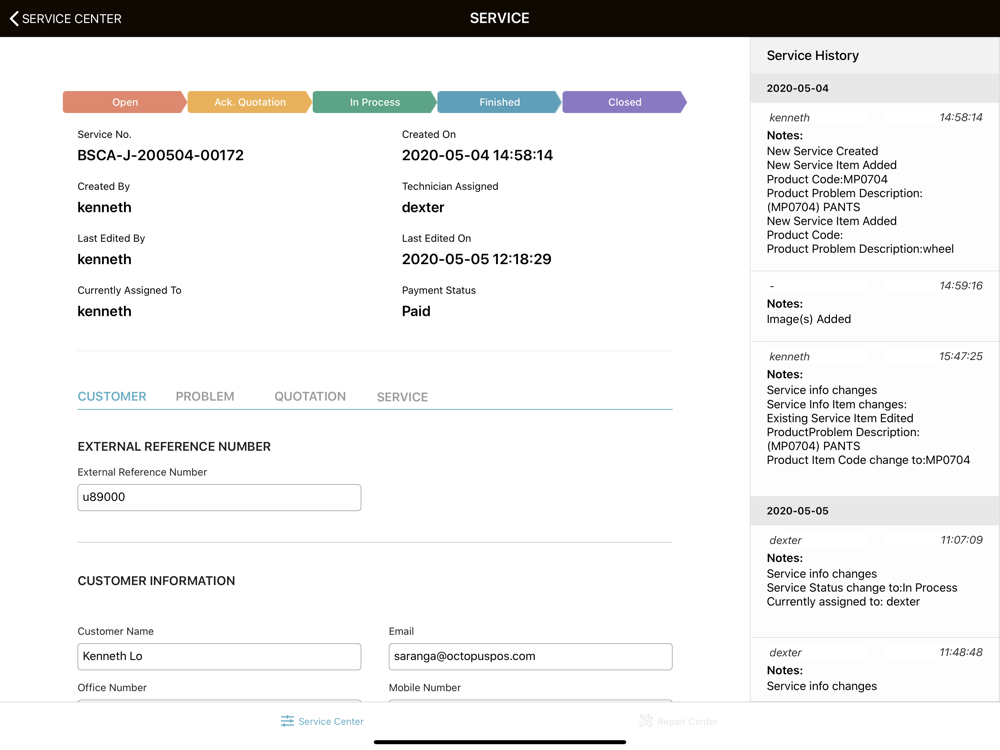This screenshot has width=1000, height=750.
Task: Tap the Service Center sliders icon
Action: (x=287, y=721)
